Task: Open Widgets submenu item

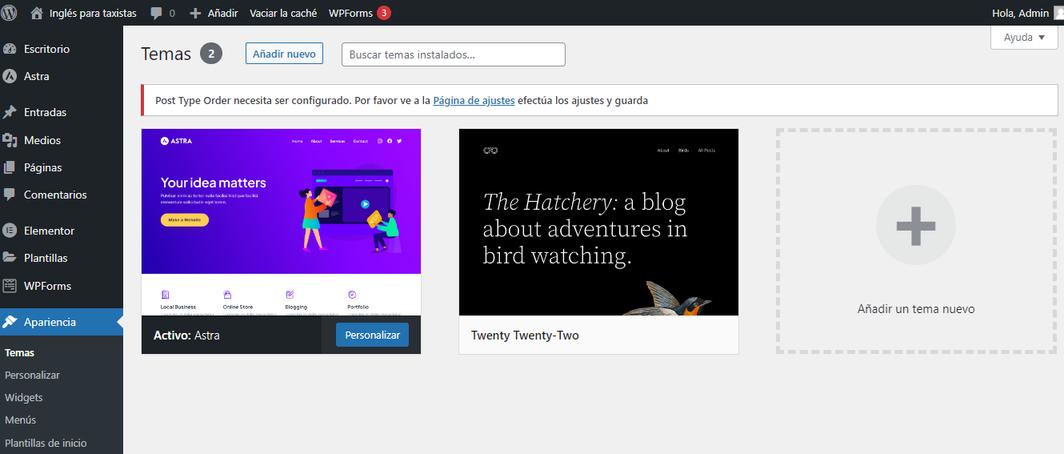Action: click(x=23, y=397)
